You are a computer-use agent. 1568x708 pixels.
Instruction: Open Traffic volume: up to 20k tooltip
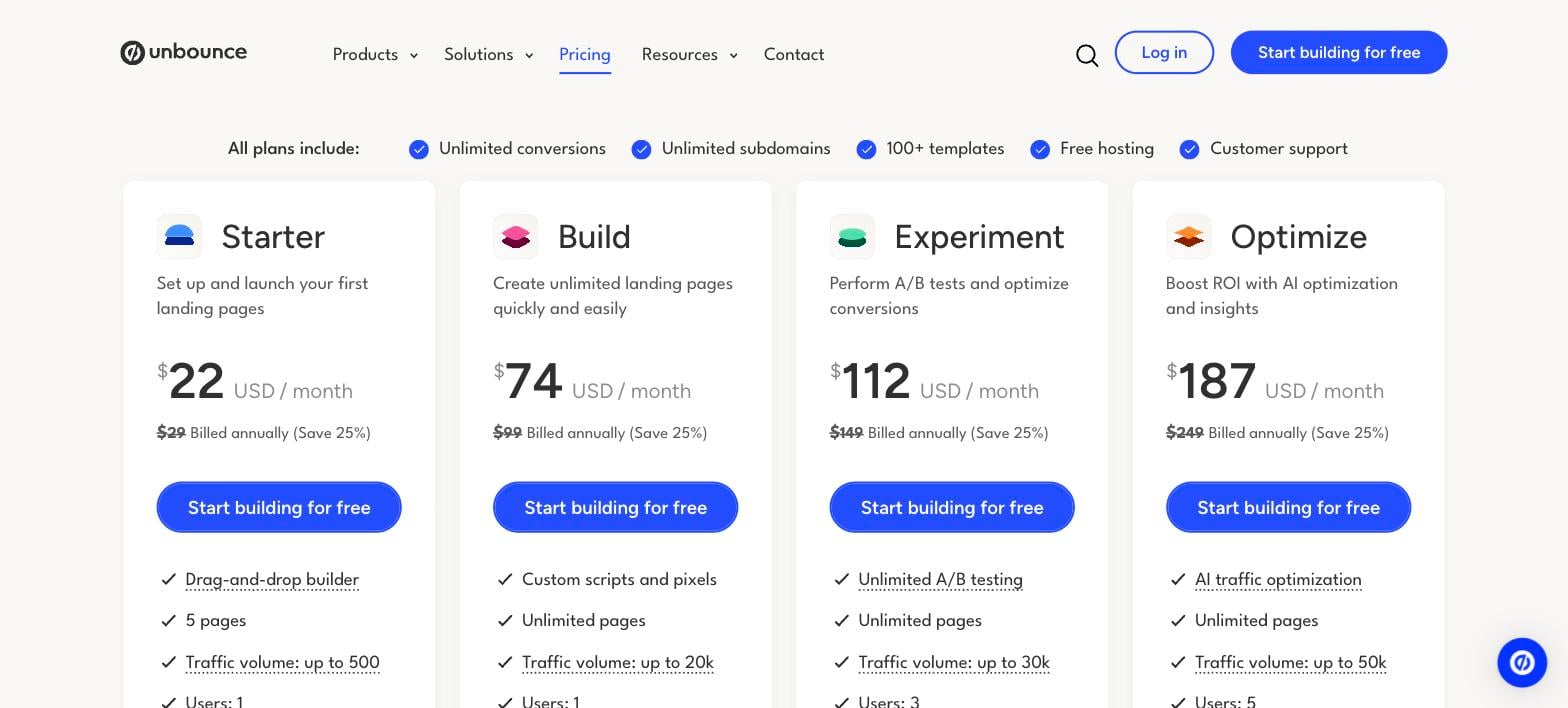[x=617, y=663]
